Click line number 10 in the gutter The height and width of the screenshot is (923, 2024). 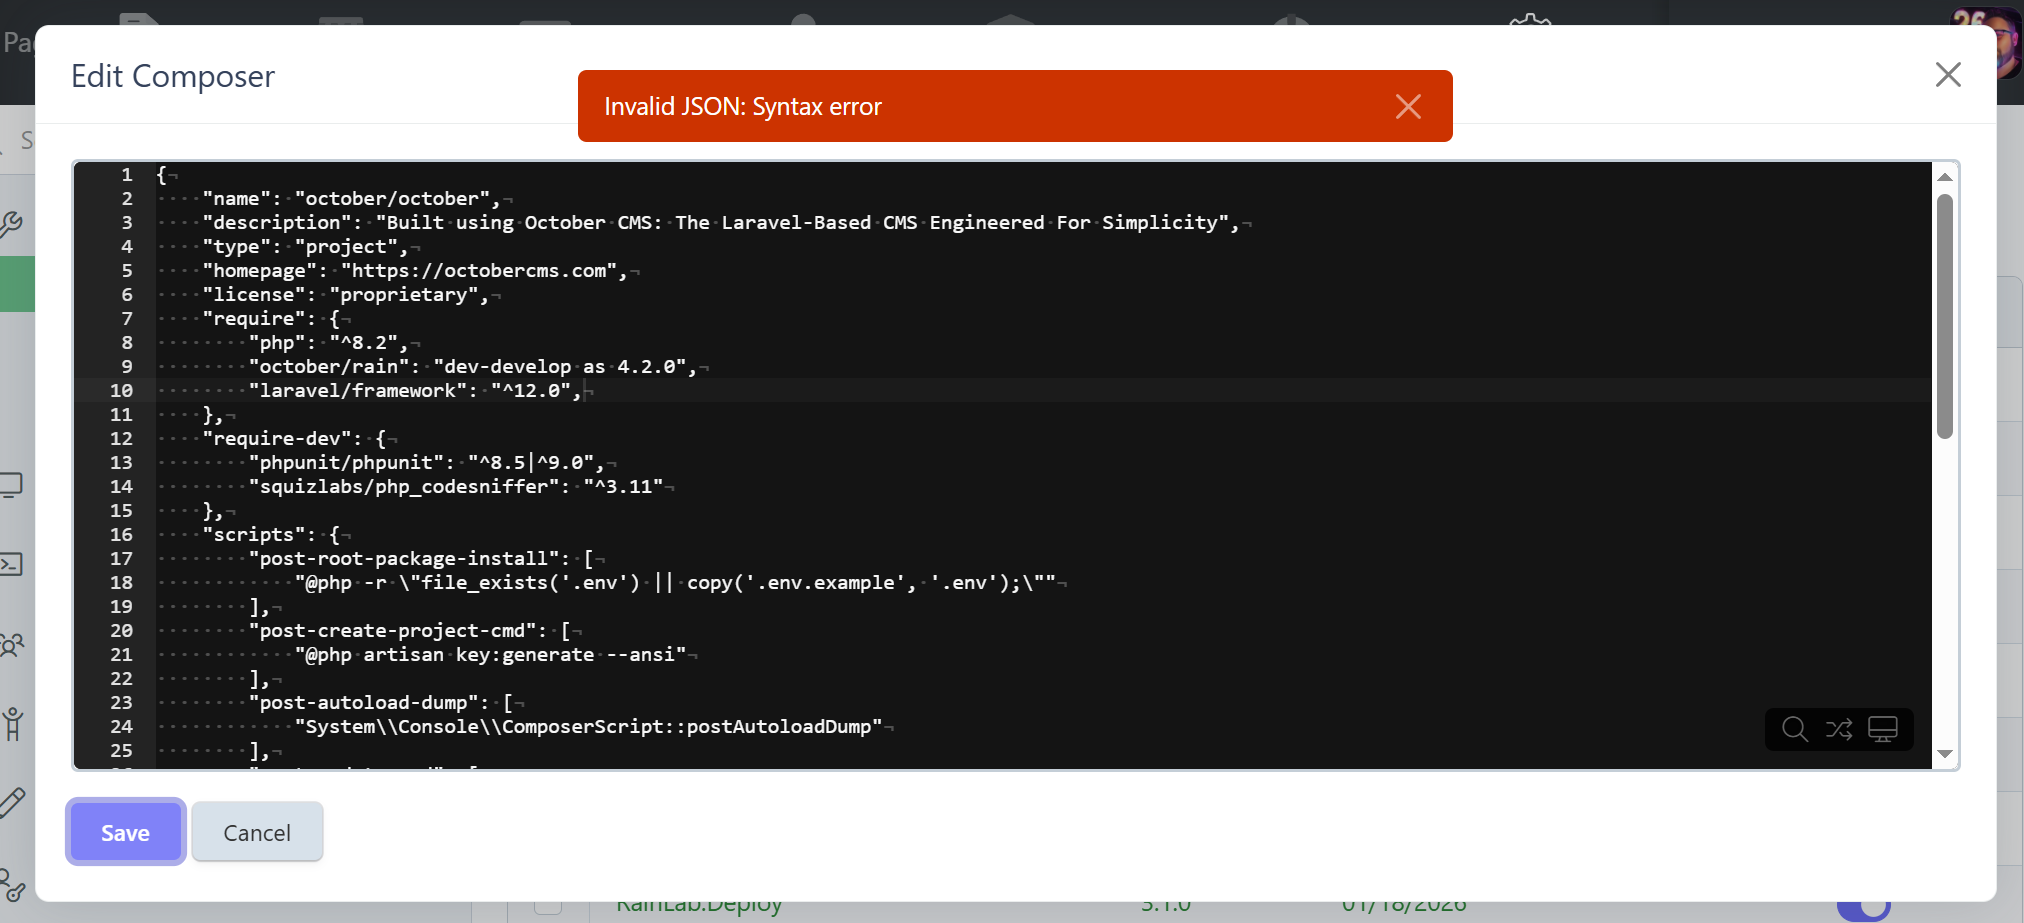121,391
